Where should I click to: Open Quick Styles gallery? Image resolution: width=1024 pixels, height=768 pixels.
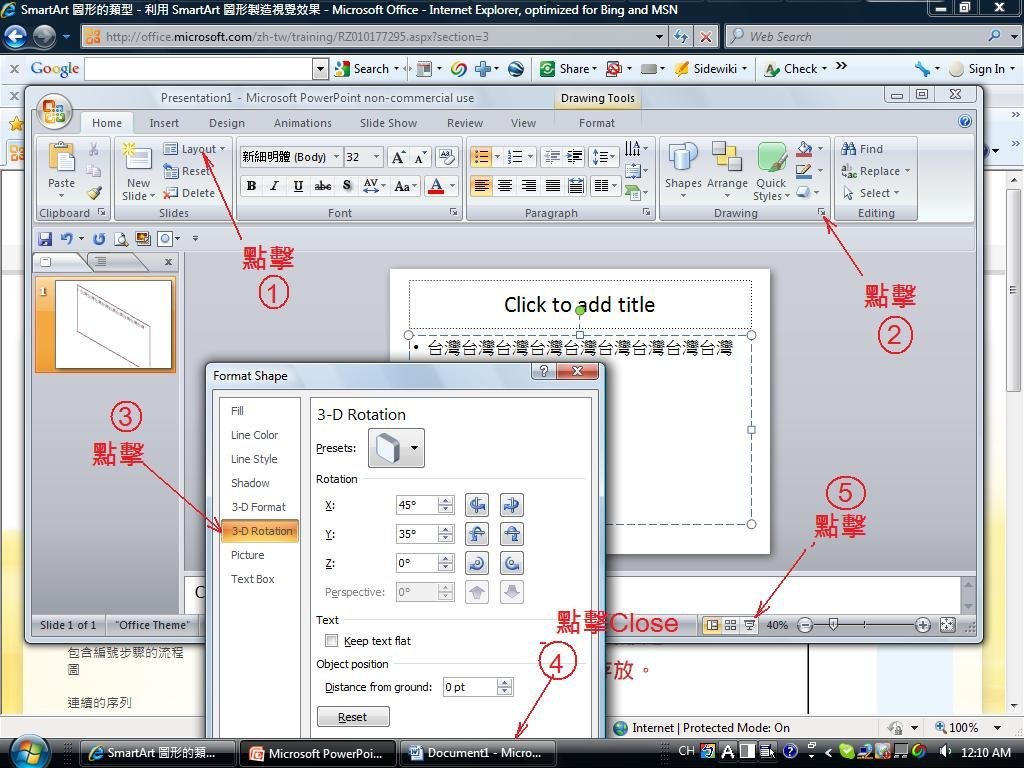772,171
